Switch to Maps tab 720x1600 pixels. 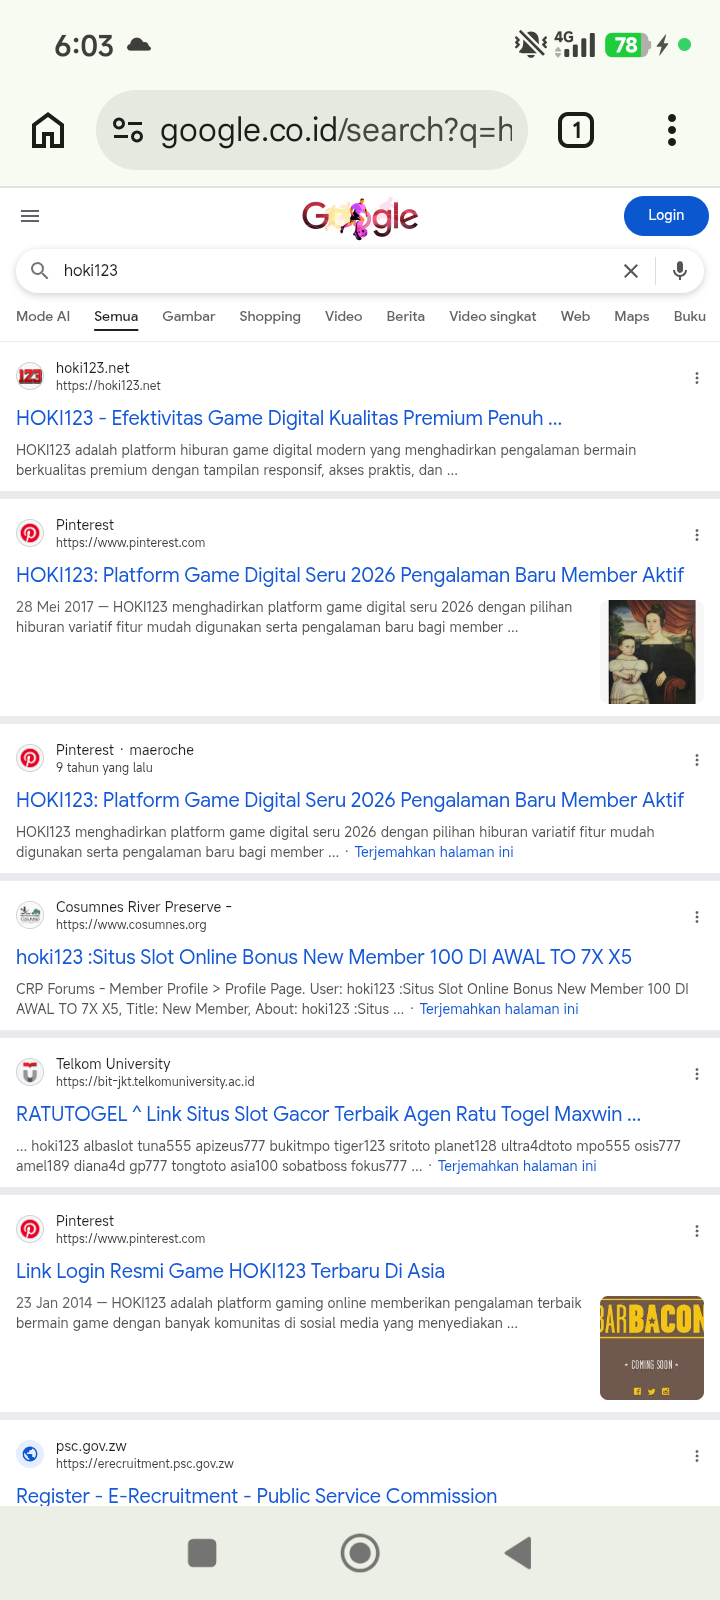click(632, 316)
